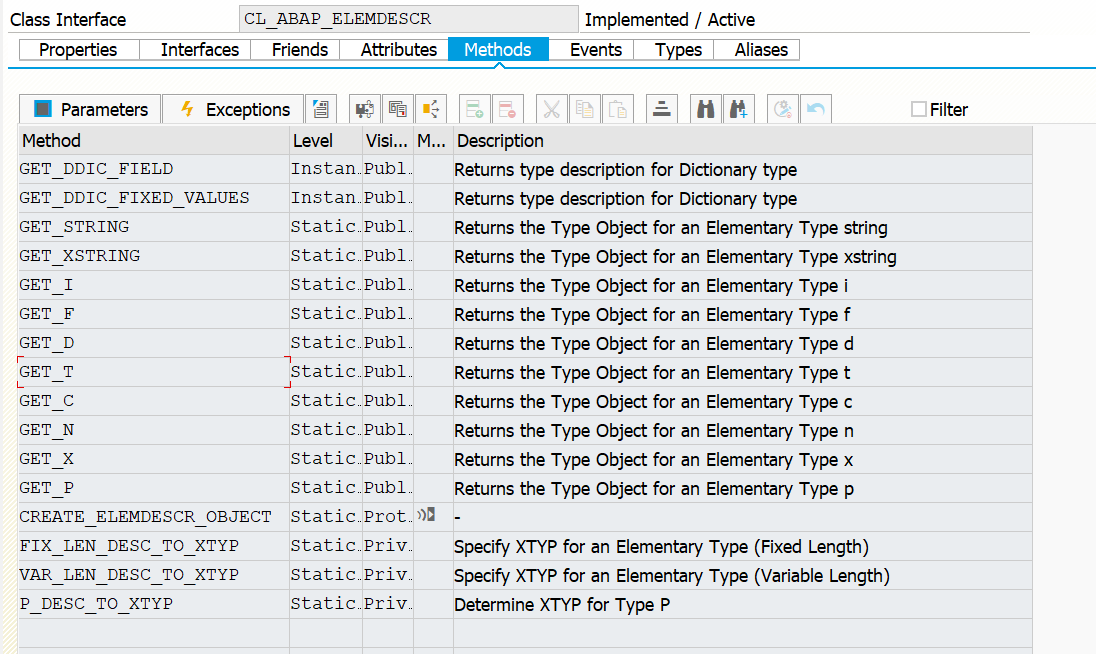Select the GET_F method cell

[154, 314]
